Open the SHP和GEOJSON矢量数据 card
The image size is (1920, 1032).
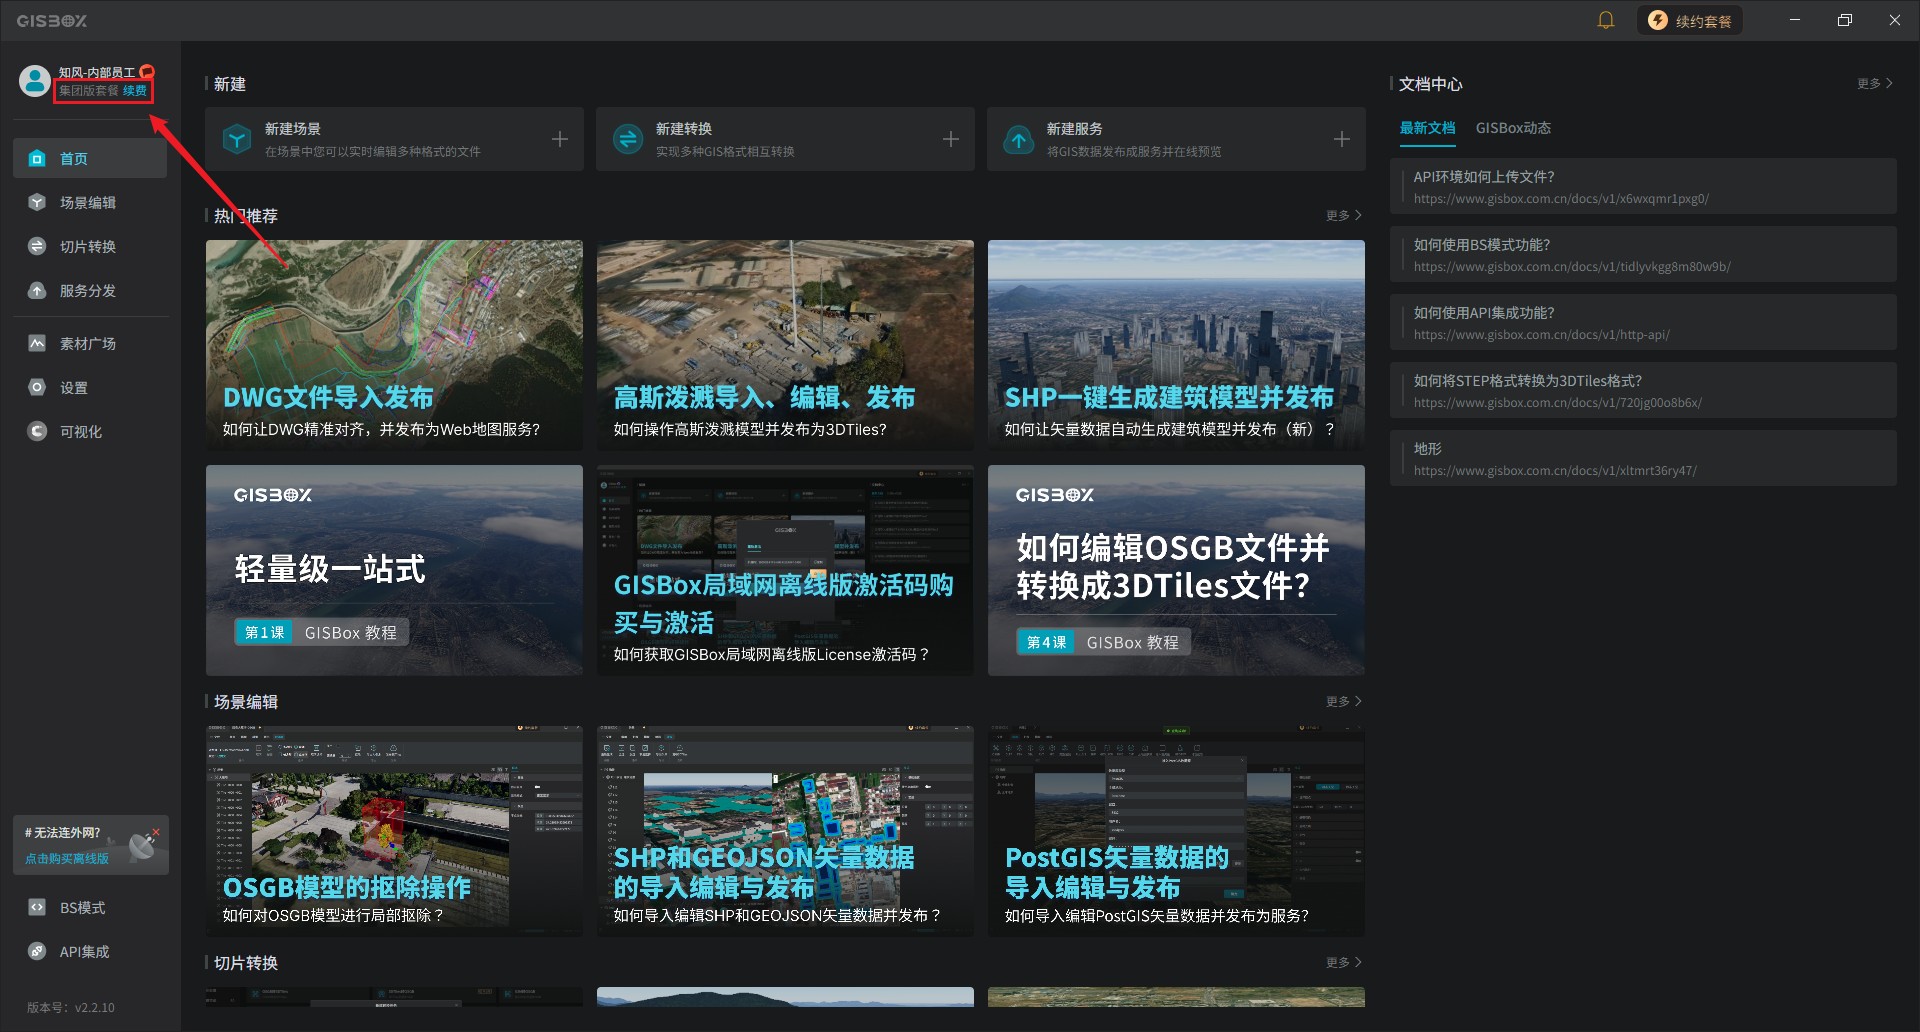click(785, 831)
